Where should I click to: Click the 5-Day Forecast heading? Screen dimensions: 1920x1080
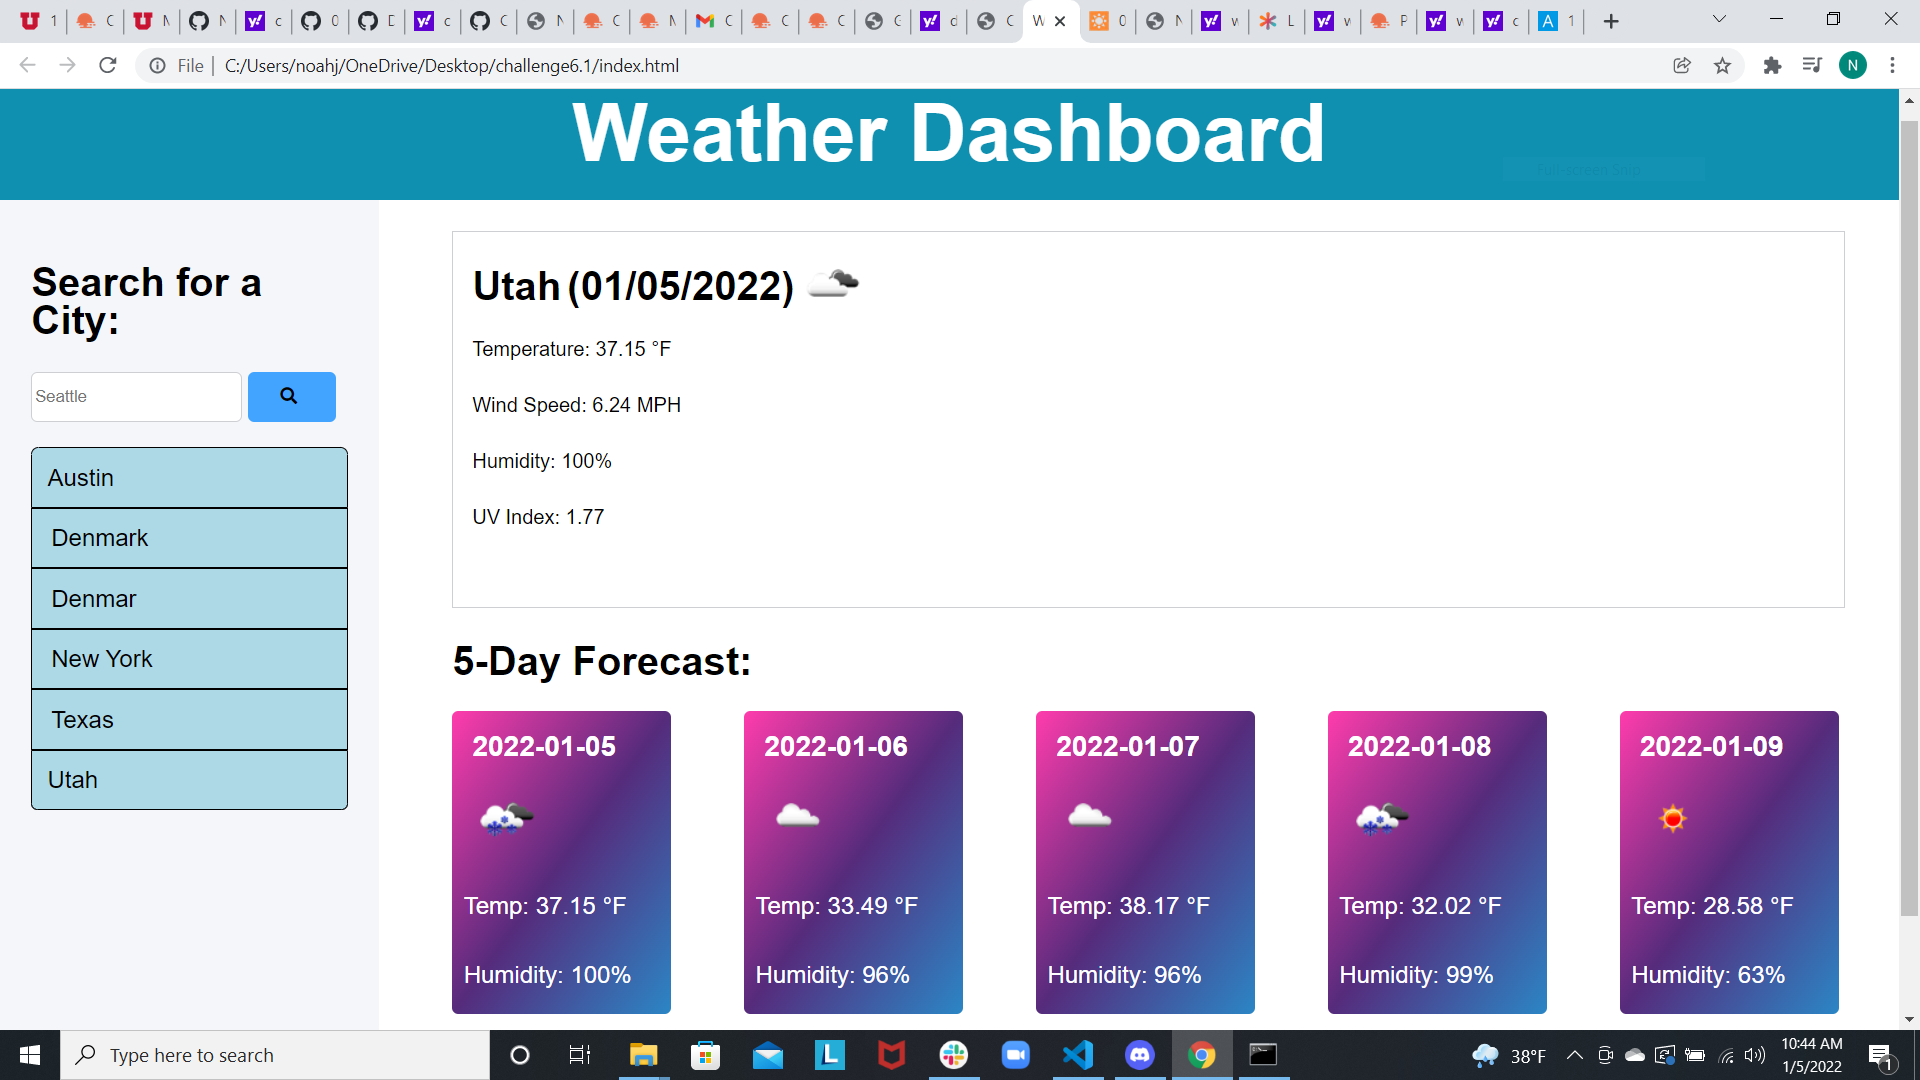601,661
